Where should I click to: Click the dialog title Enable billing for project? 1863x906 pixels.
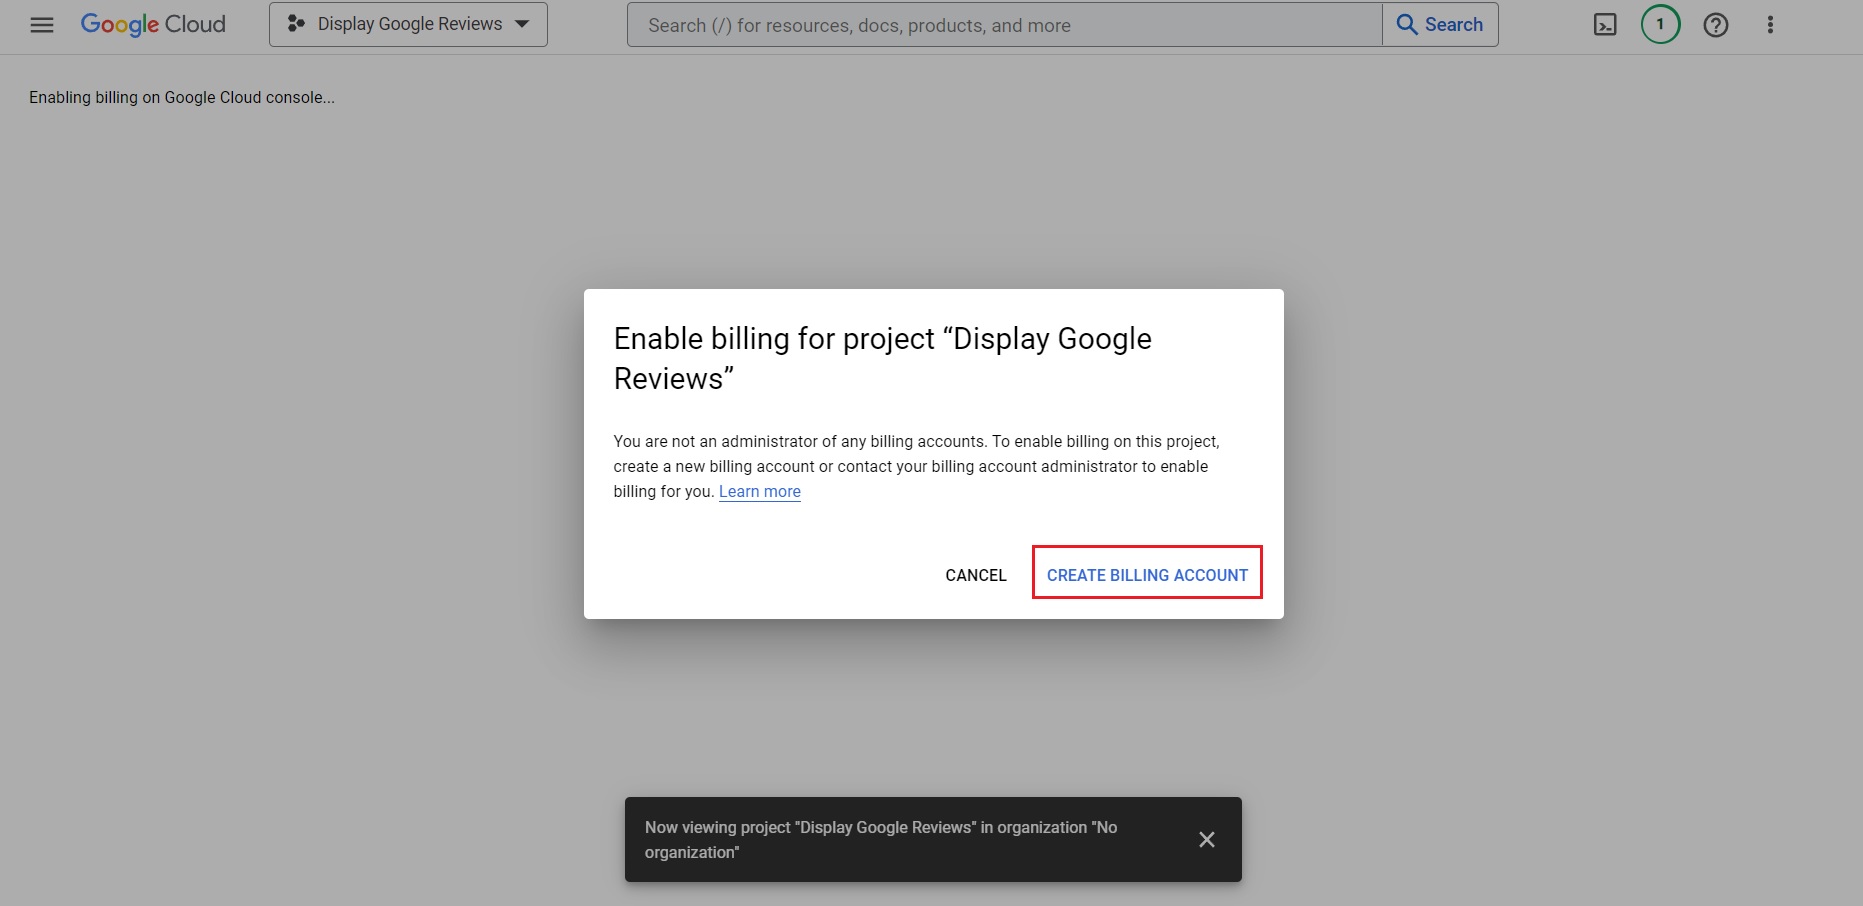[883, 358]
